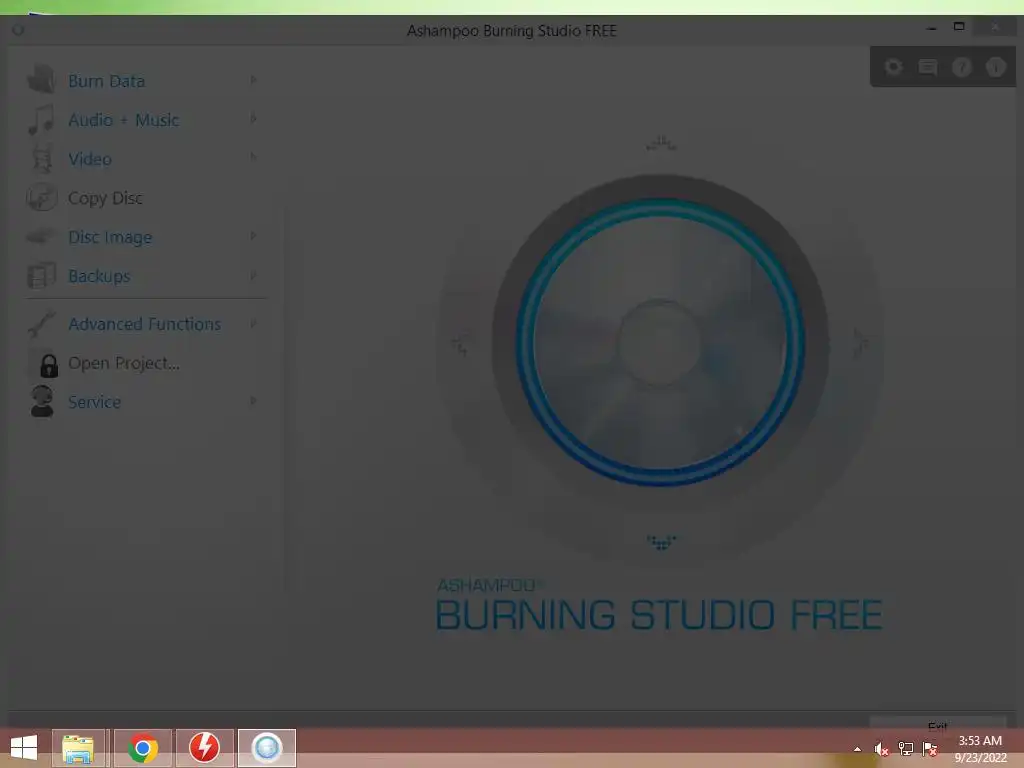
Task: Click the Service headset person icon
Action: tap(42, 401)
